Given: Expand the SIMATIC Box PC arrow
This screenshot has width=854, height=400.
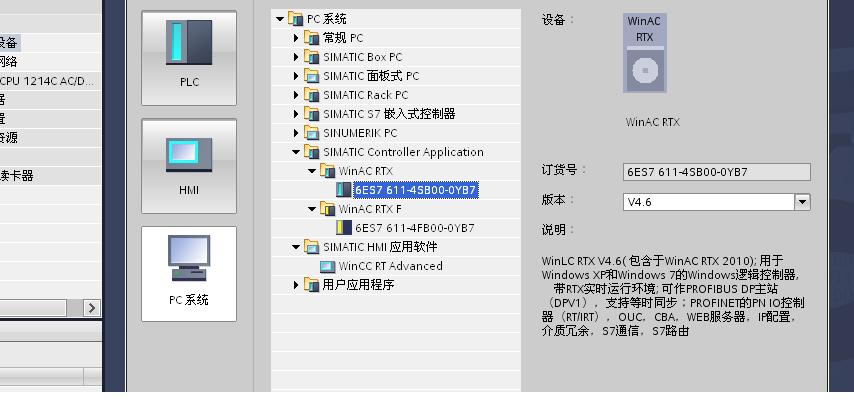Looking at the screenshot, I should point(296,57).
